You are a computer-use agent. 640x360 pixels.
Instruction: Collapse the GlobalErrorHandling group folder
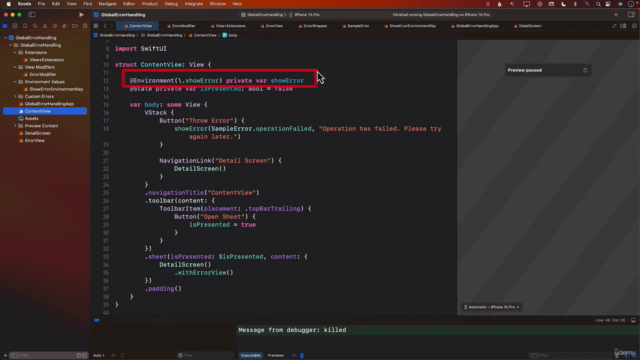[x=10, y=45]
